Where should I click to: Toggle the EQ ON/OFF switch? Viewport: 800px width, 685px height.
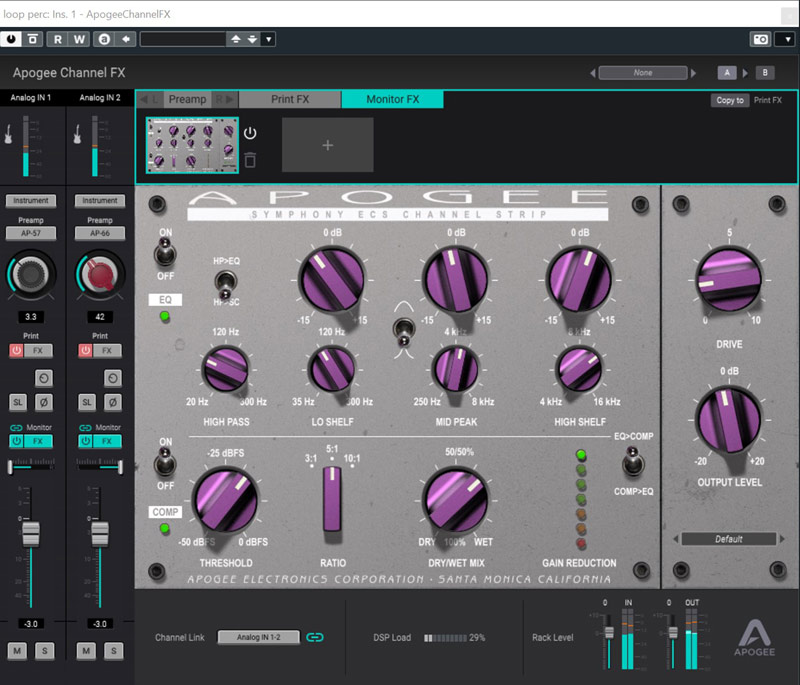coord(165,258)
